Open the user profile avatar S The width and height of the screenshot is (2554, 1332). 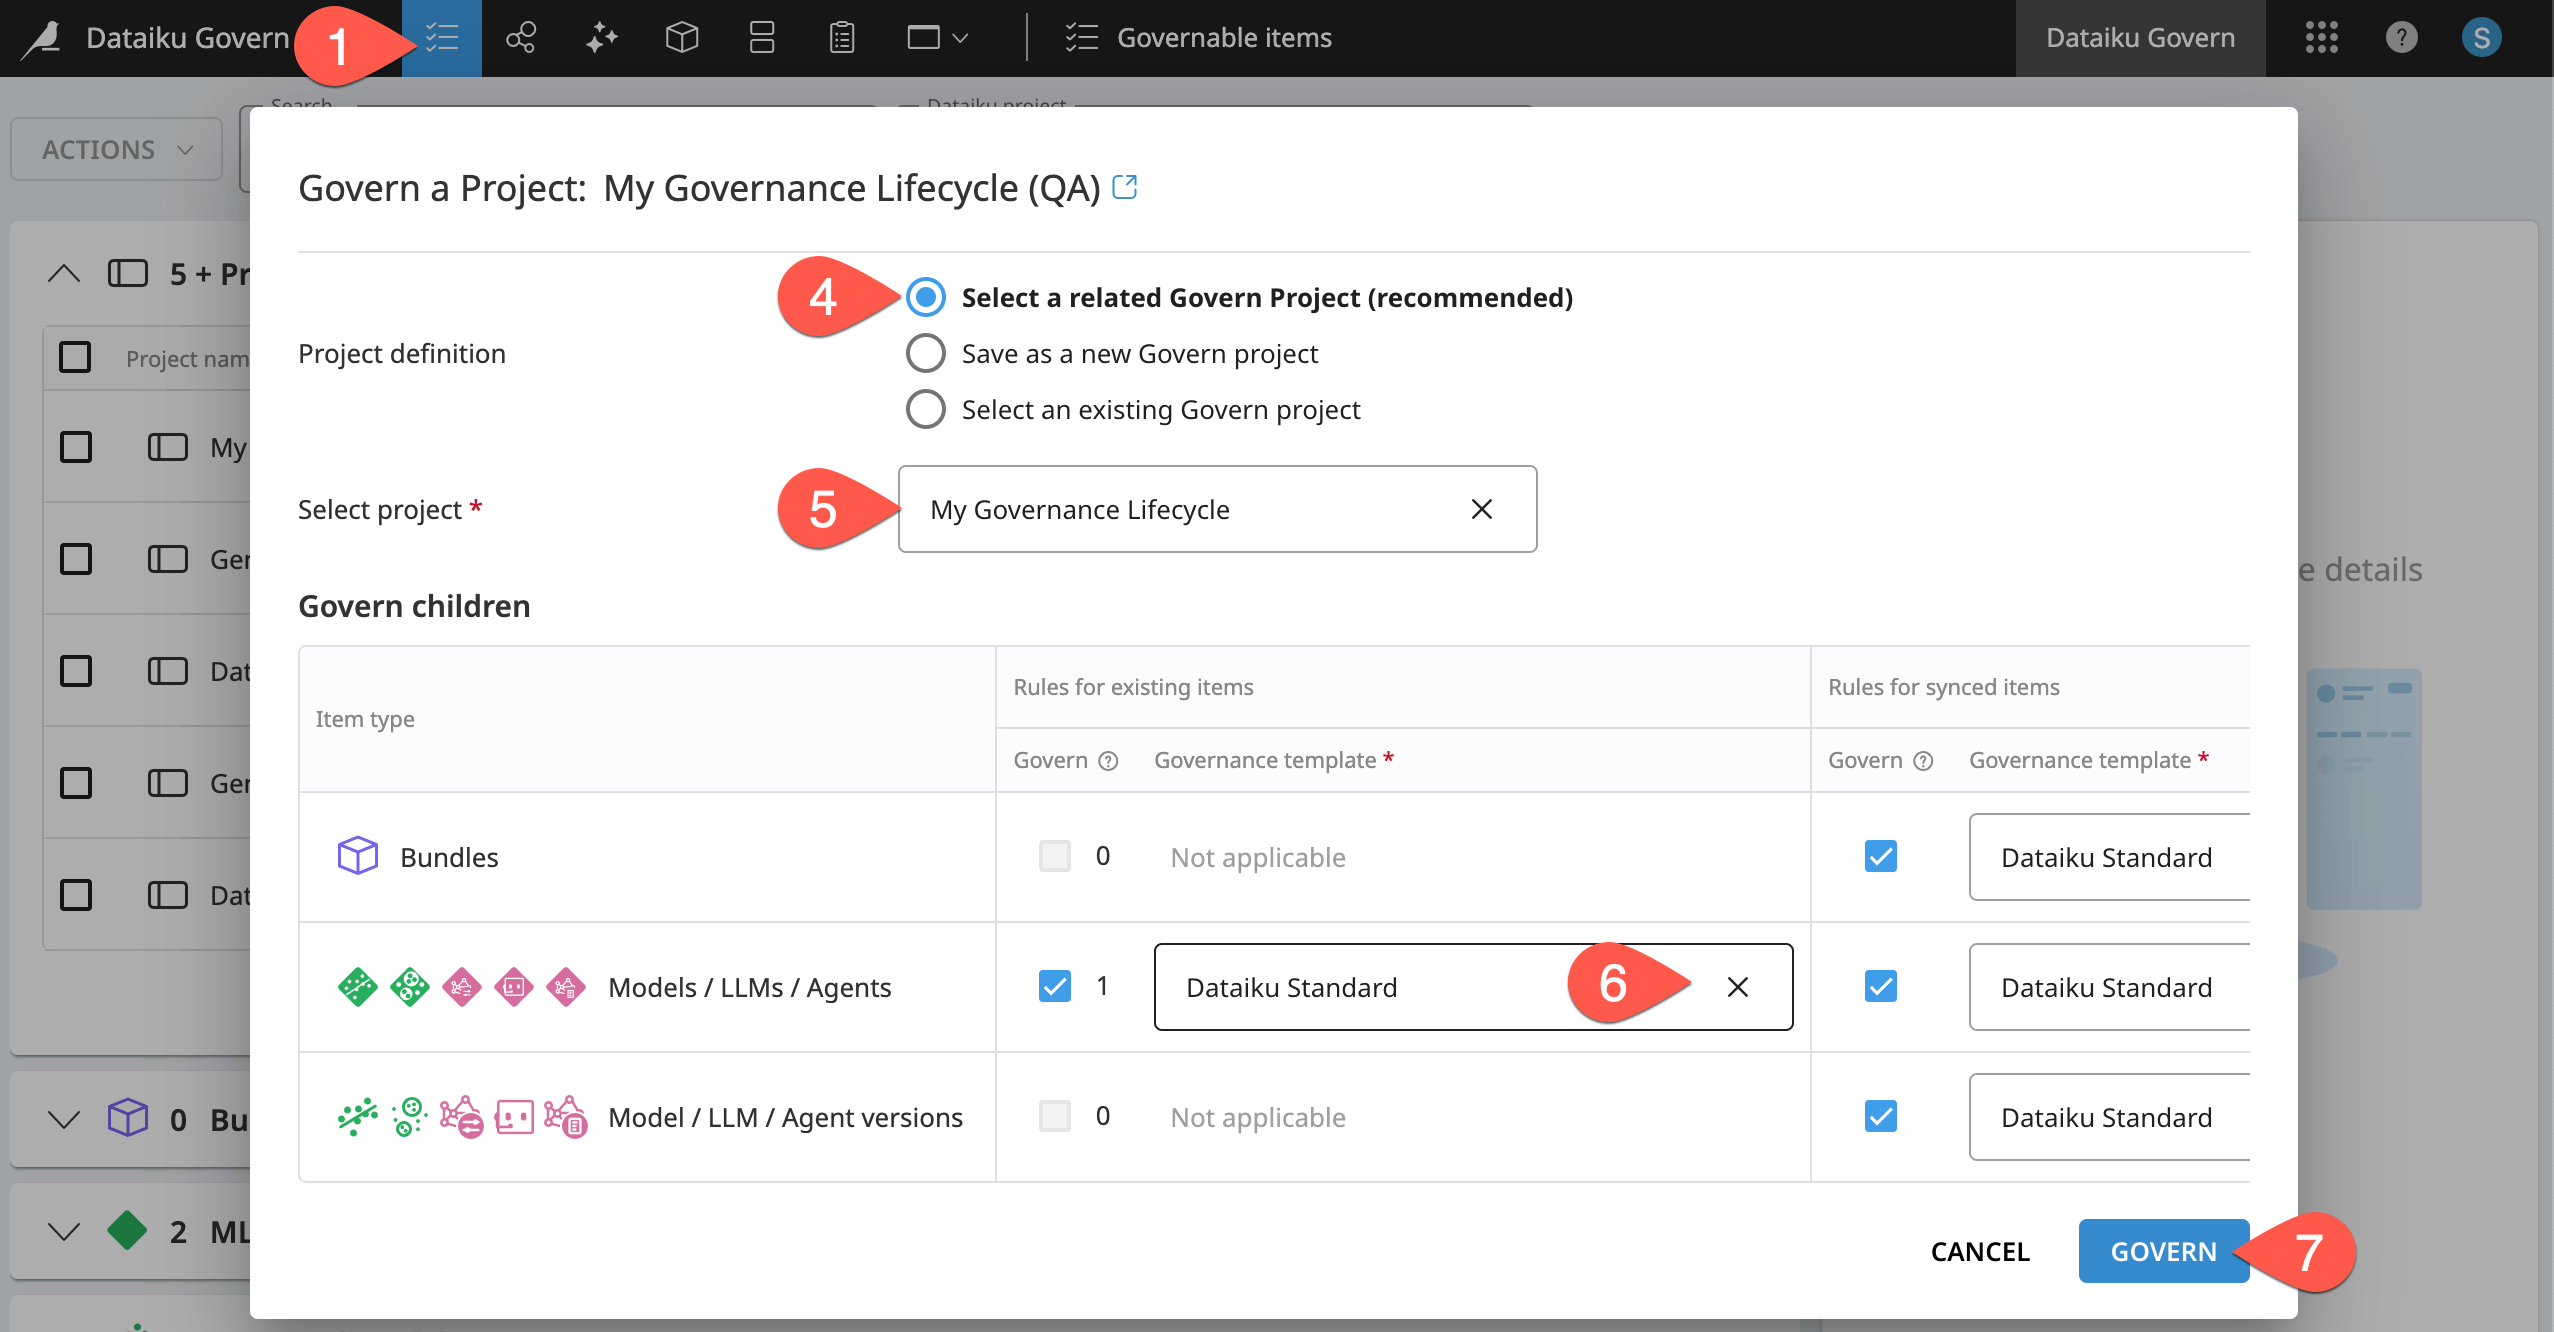click(2481, 38)
